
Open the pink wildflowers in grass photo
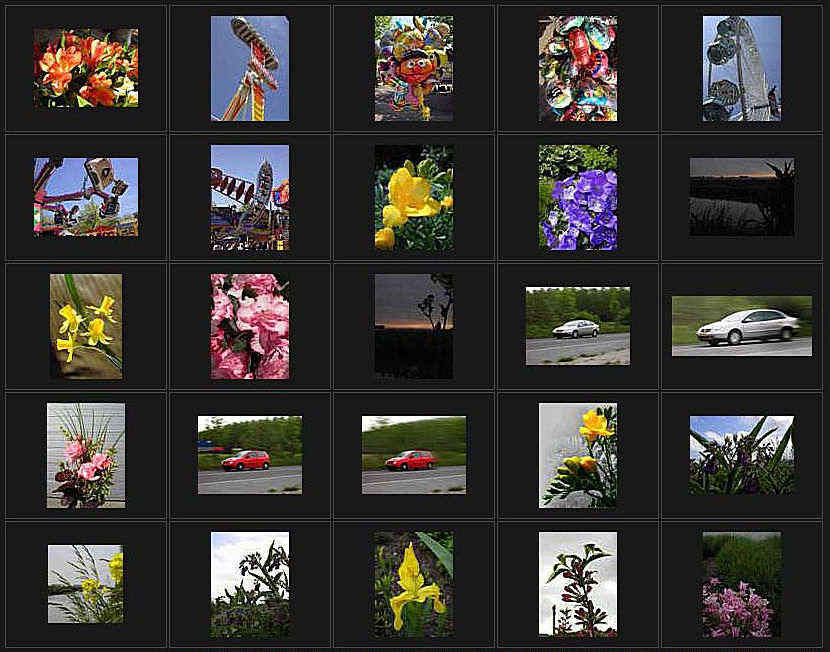coord(741,583)
